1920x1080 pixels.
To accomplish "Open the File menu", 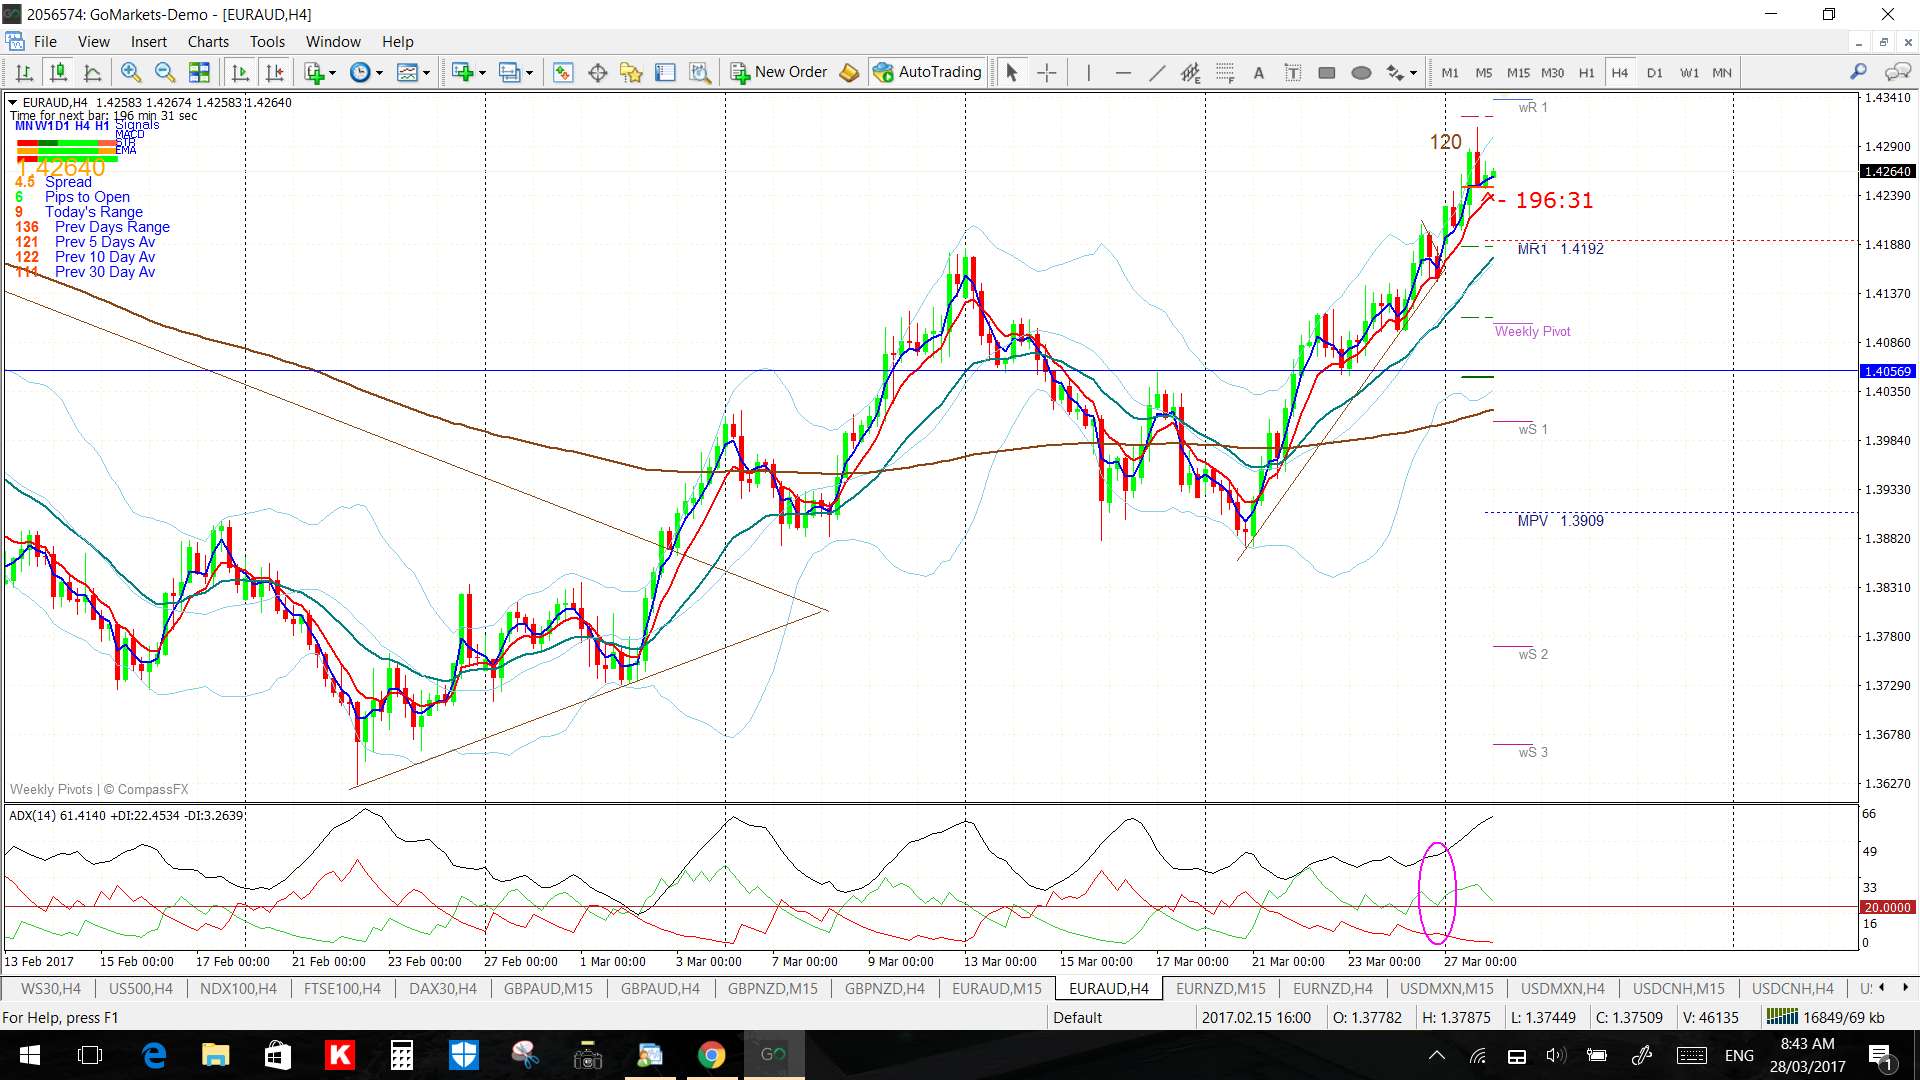I will click(x=45, y=41).
